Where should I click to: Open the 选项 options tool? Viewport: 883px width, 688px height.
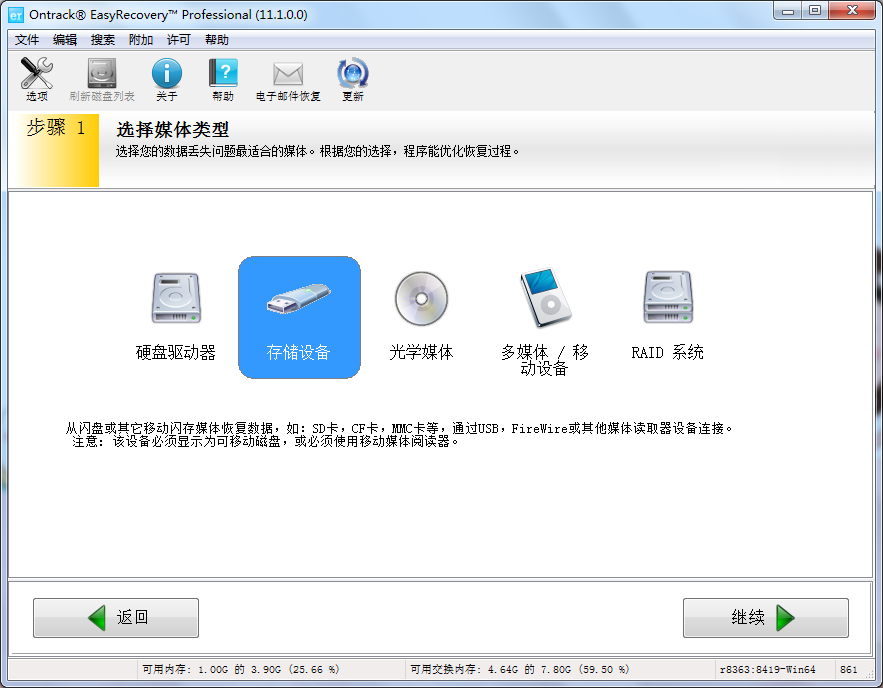coord(37,79)
